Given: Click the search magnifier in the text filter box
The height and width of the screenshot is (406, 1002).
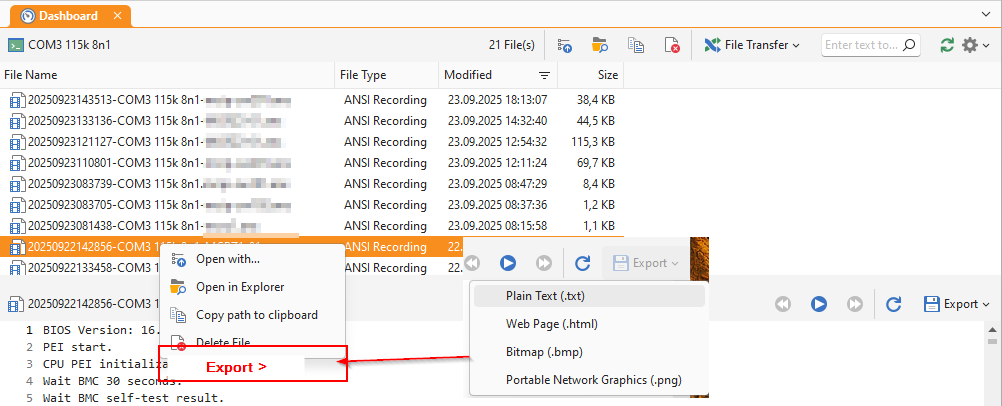Looking at the screenshot, I should [x=909, y=45].
